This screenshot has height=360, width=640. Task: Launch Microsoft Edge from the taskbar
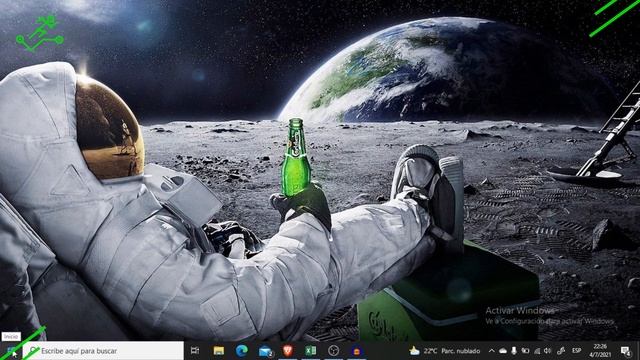[242, 351]
